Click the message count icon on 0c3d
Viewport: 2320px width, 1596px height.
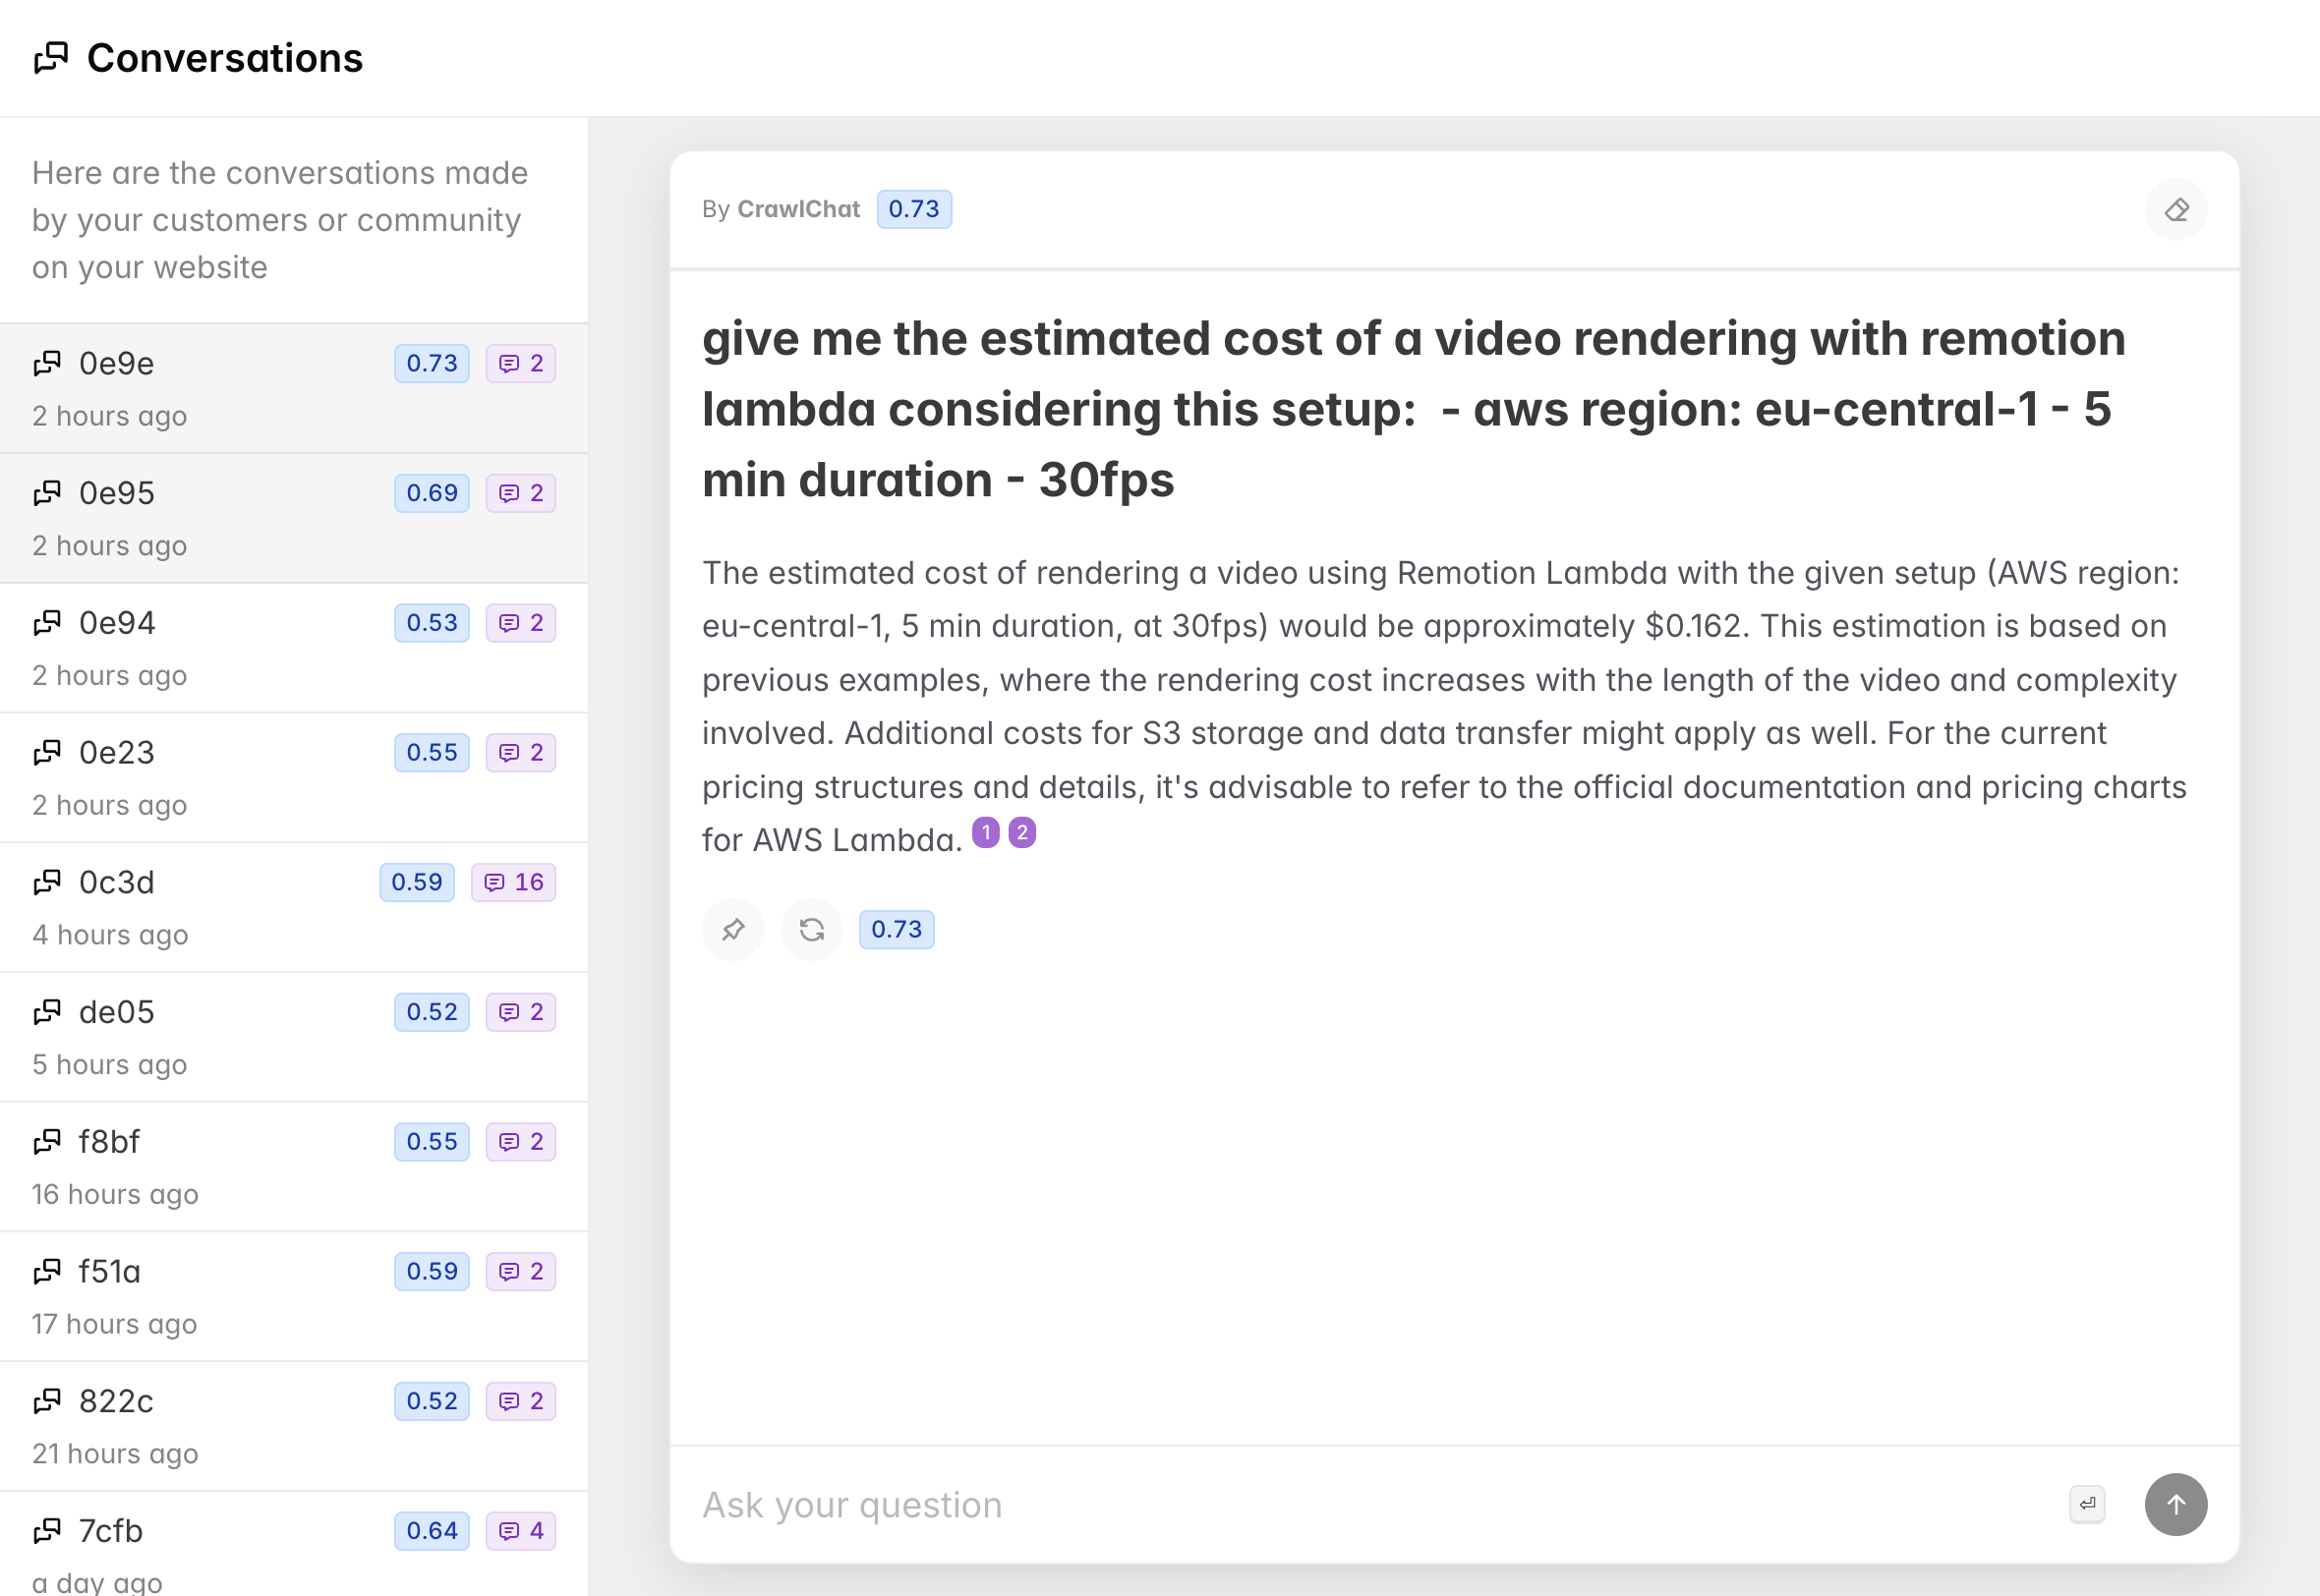pyautogui.click(x=496, y=882)
